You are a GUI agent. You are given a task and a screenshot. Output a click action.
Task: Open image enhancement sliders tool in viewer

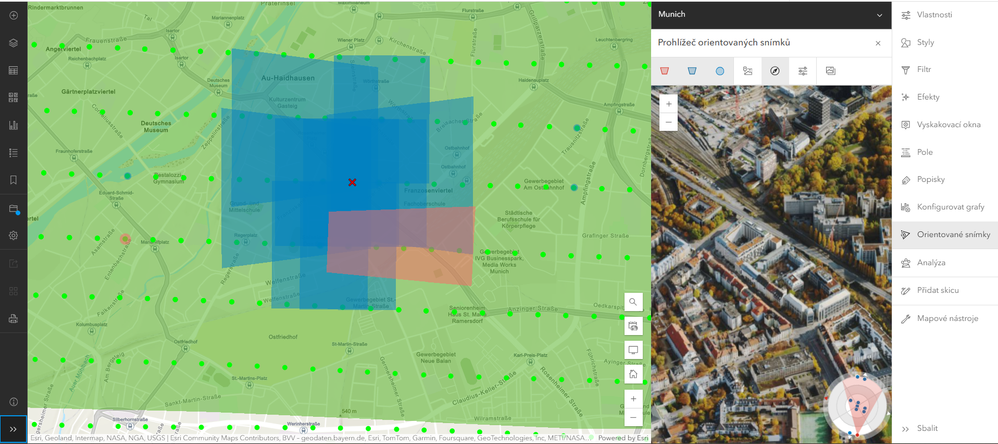click(x=803, y=71)
